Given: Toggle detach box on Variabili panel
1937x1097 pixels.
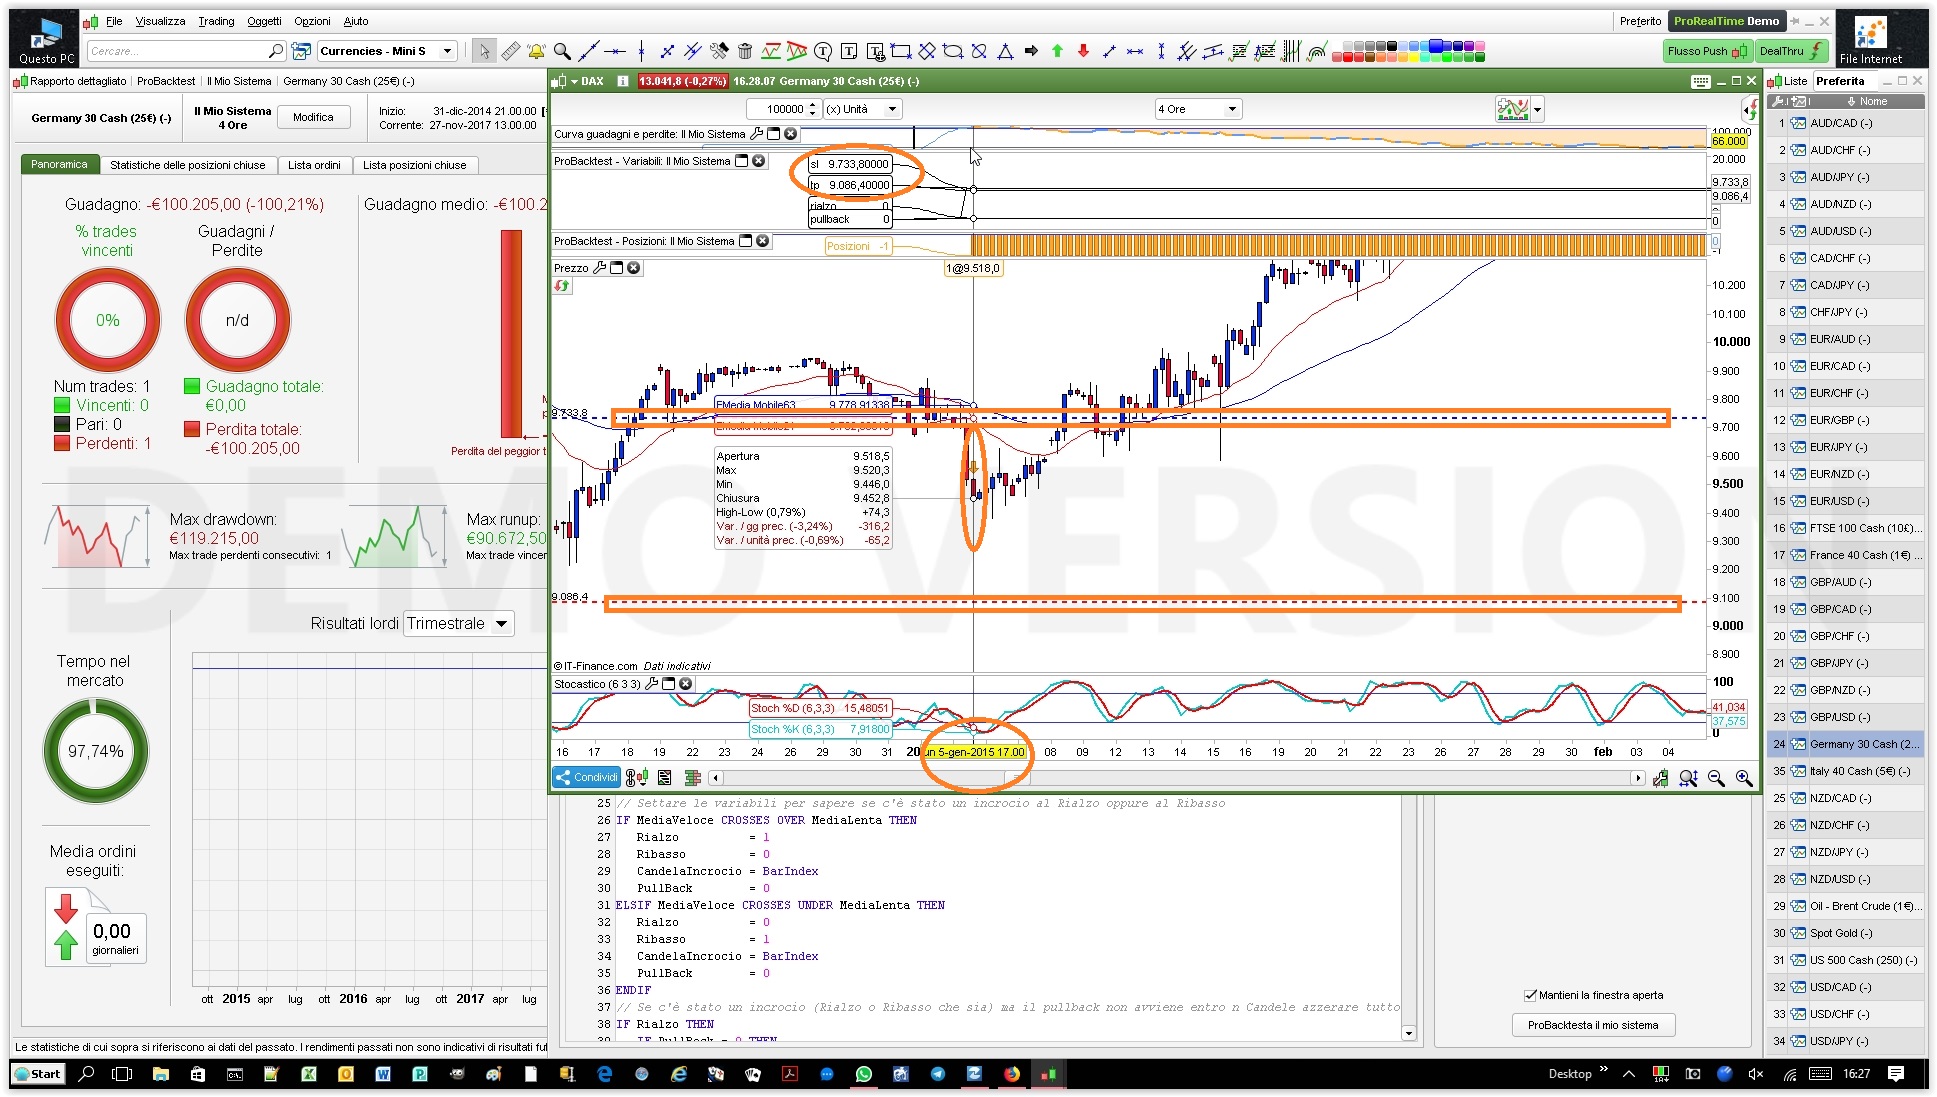Looking at the screenshot, I should click(x=742, y=161).
